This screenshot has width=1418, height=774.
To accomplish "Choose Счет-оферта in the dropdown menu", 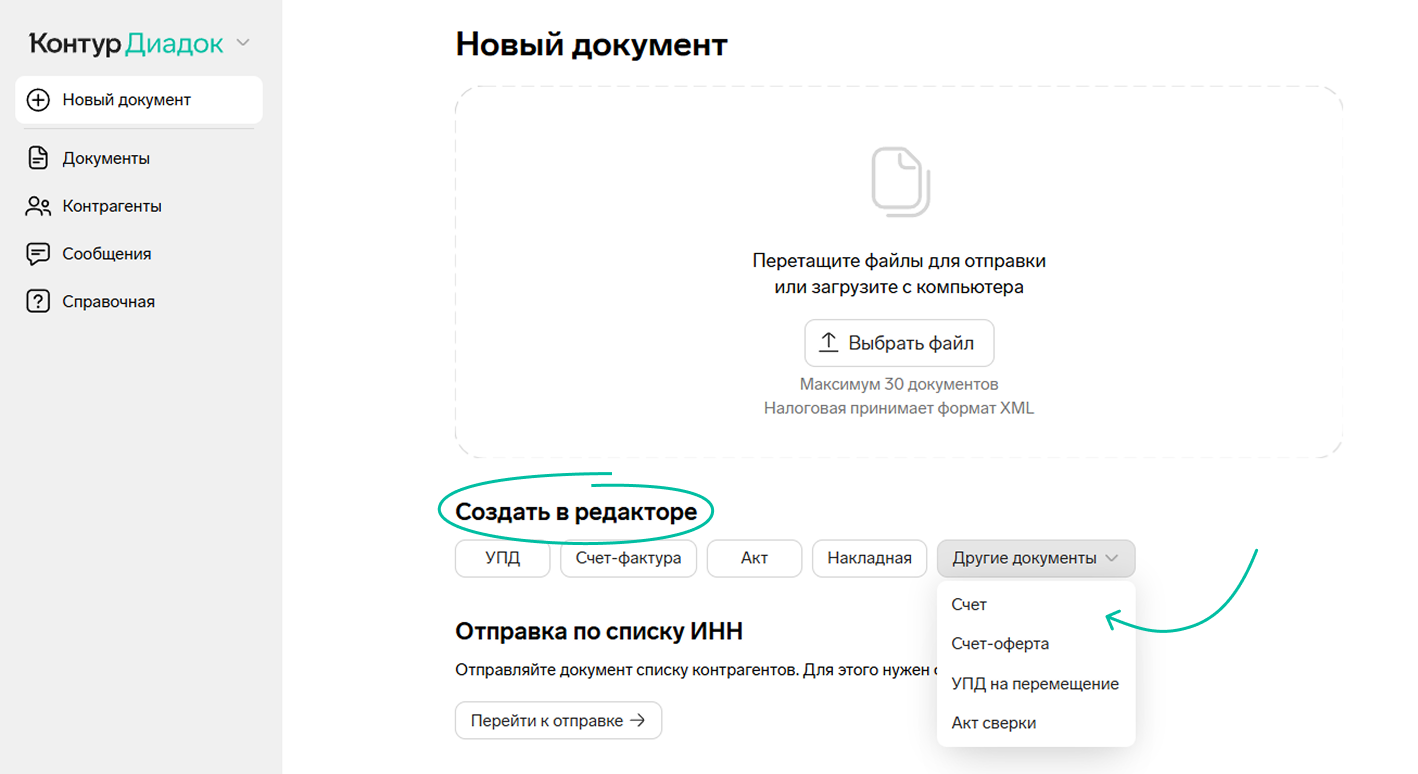I will pos(1000,644).
